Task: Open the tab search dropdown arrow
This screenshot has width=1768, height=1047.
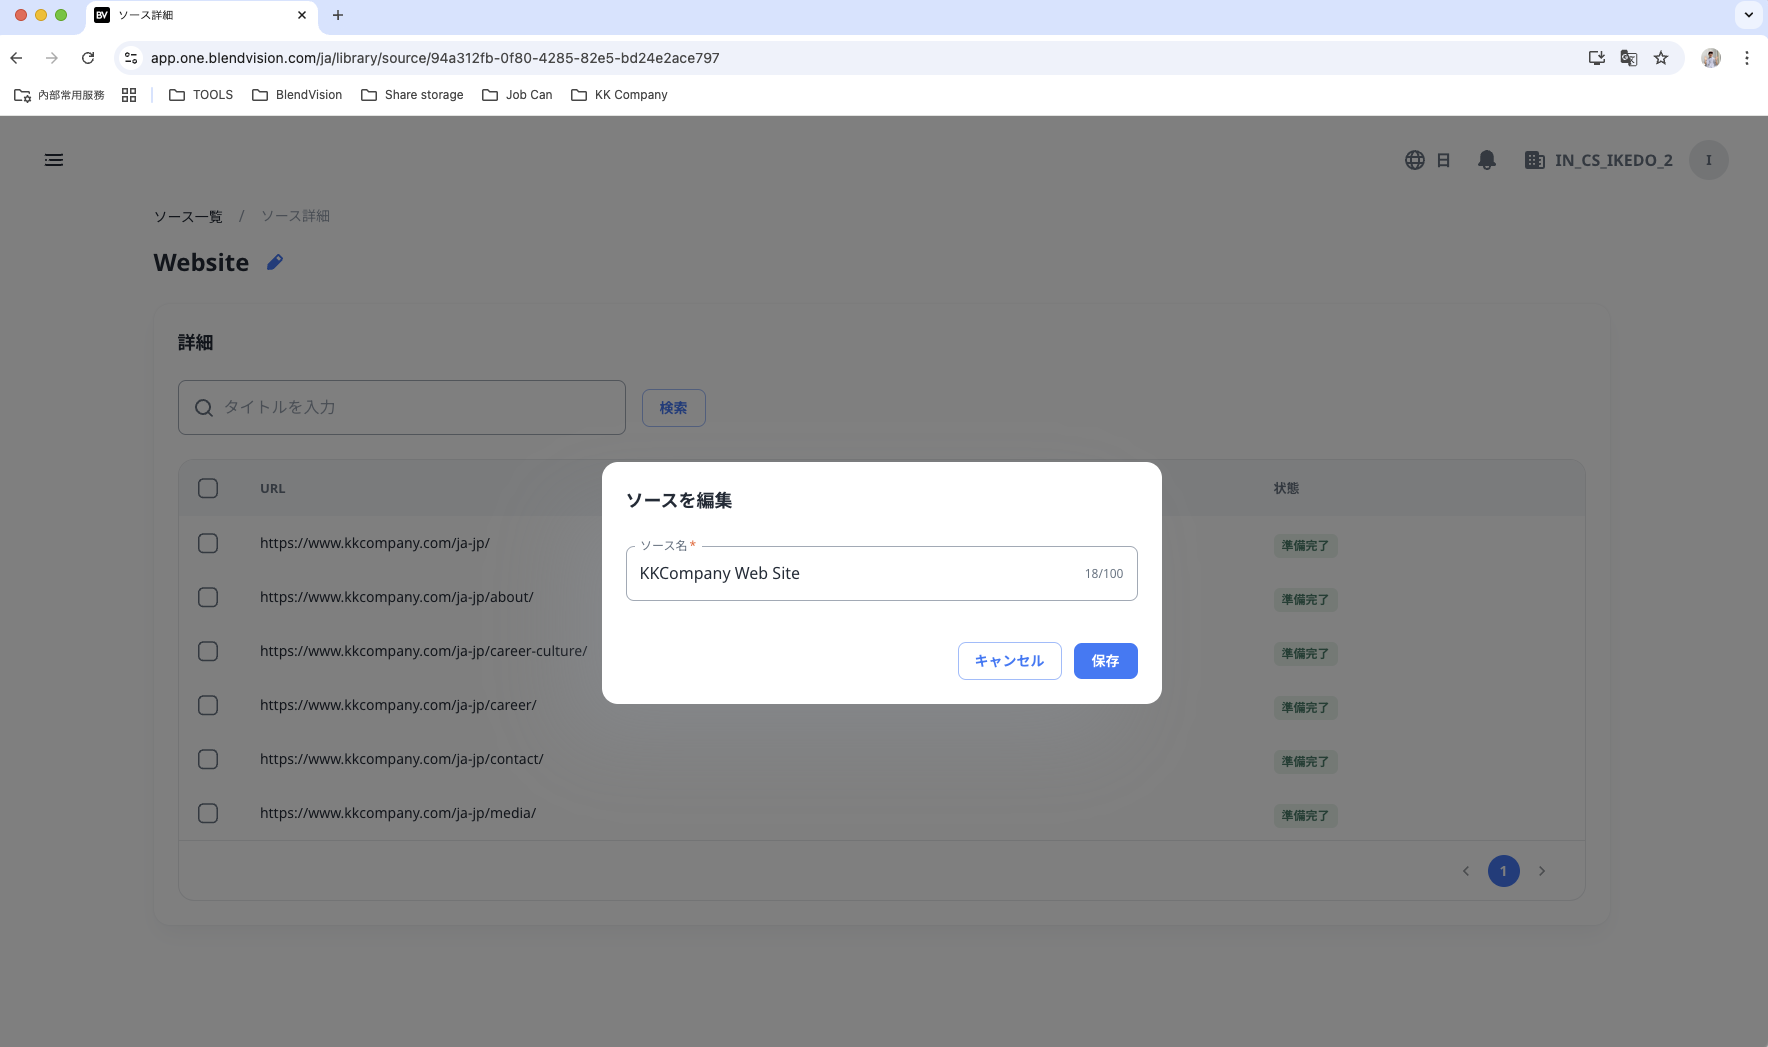Action: pos(1749,15)
